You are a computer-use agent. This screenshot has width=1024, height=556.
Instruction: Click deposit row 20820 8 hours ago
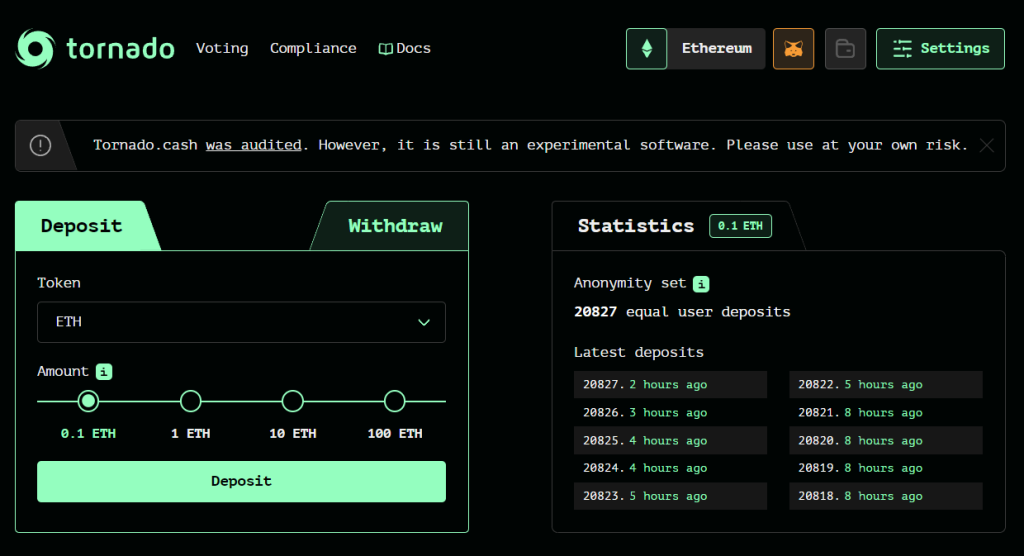tap(886, 440)
